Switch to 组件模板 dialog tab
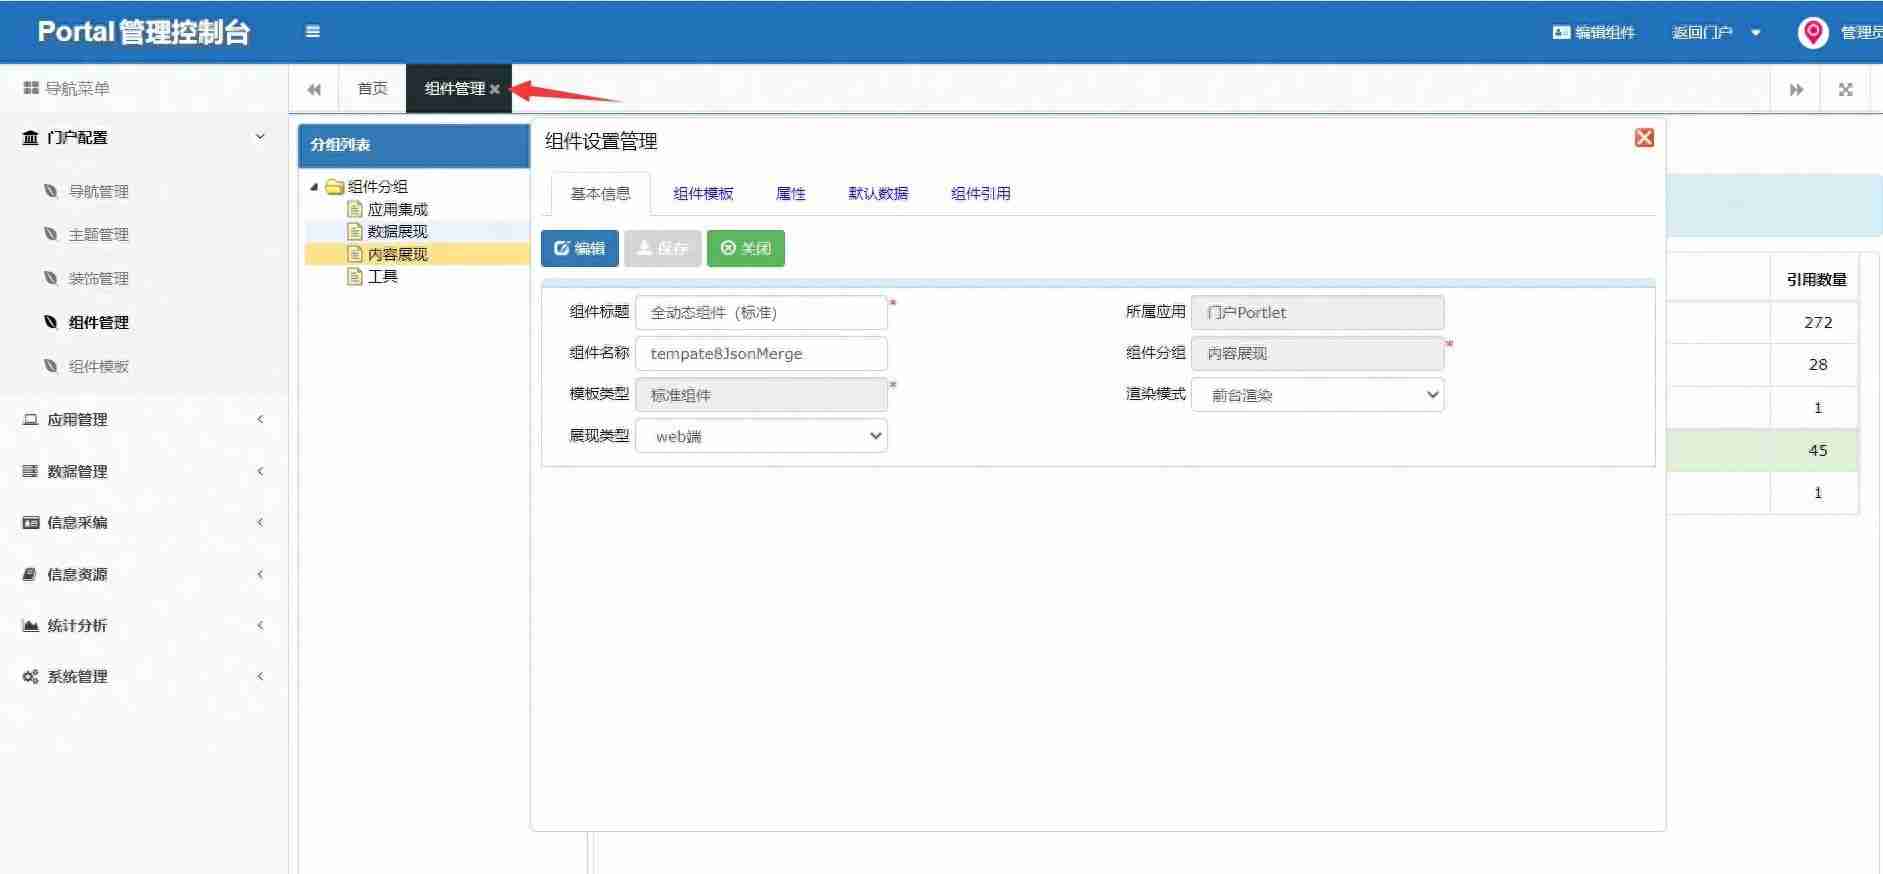The height and width of the screenshot is (874, 1883). coord(703,193)
